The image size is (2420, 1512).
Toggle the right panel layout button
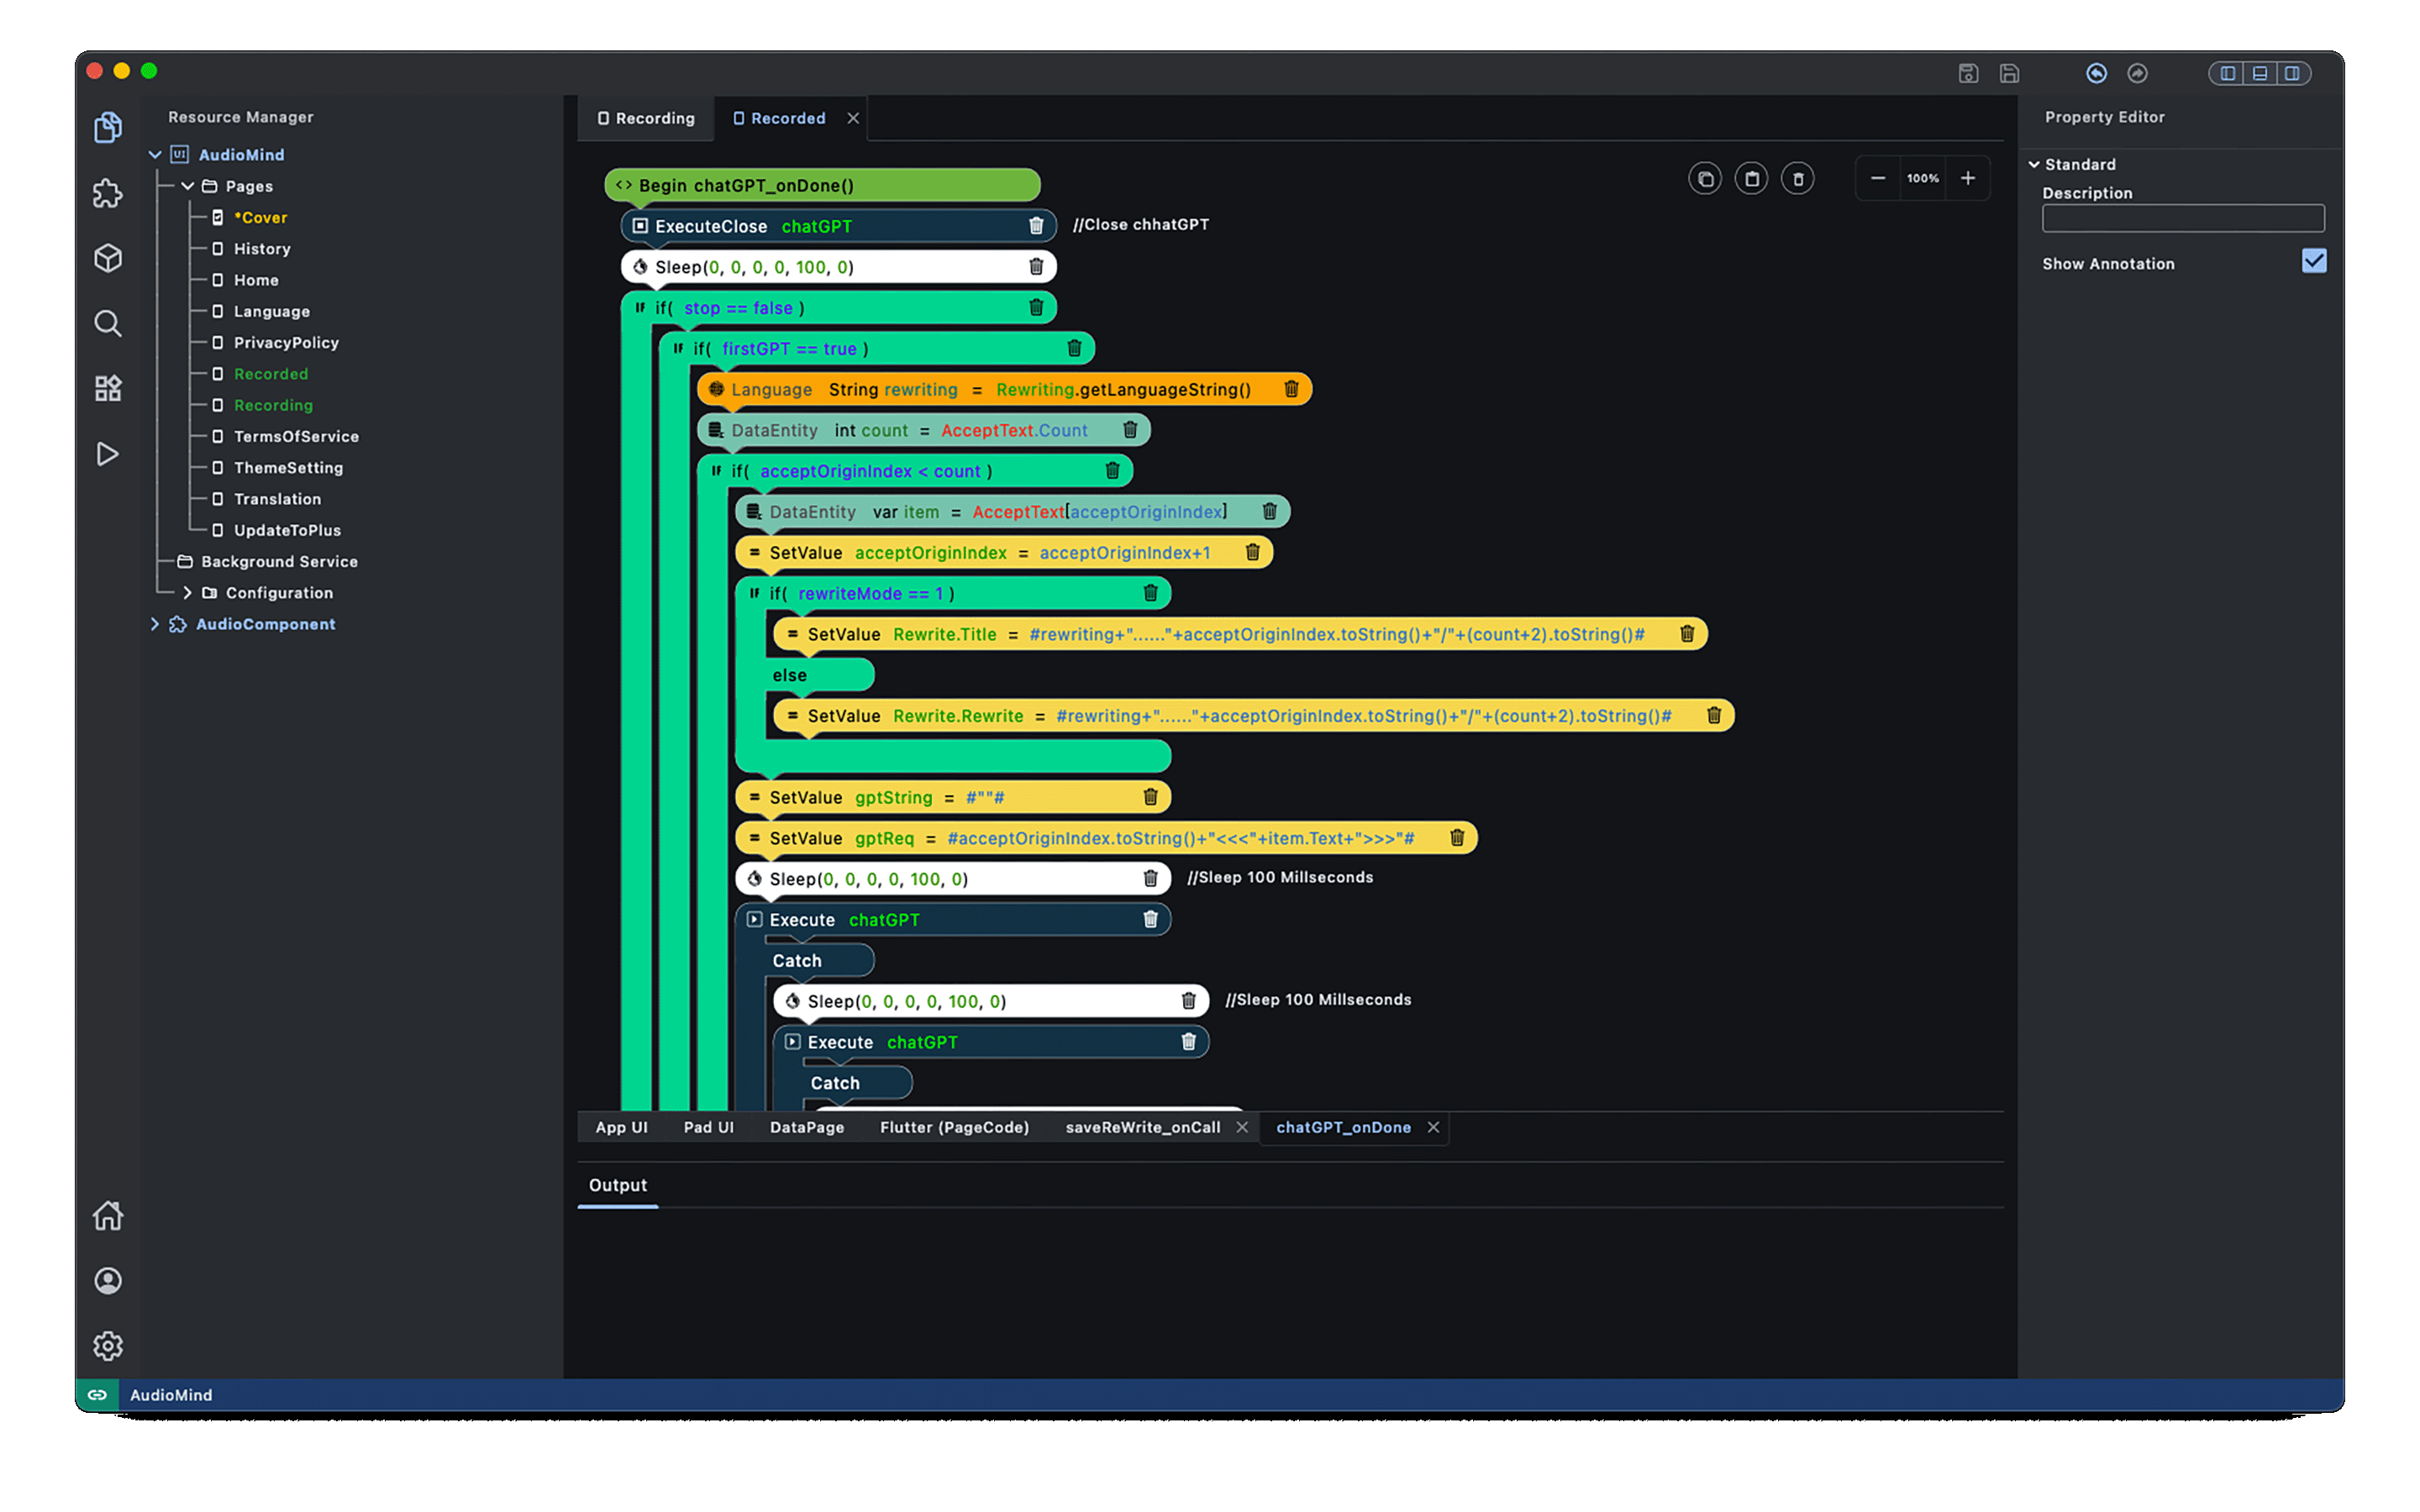point(2291,73)
